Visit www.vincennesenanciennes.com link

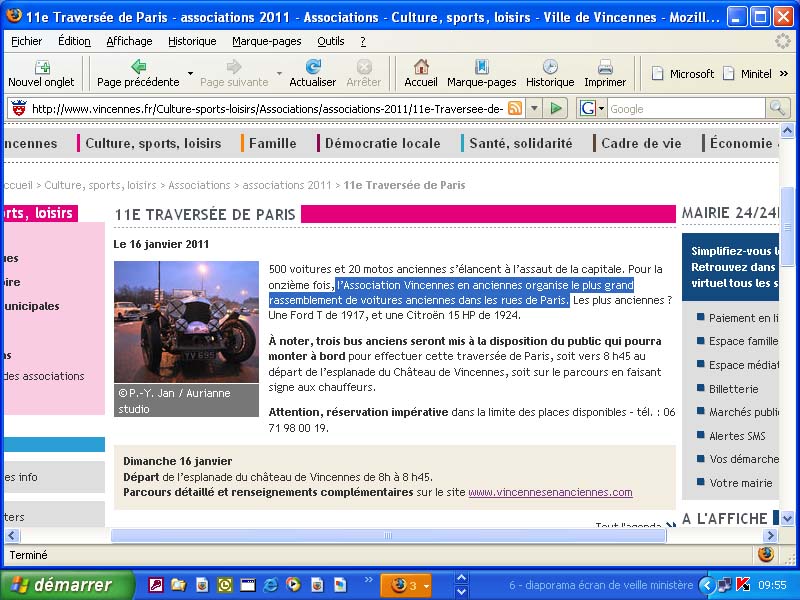pyautogui.click(x=550, y=492)
